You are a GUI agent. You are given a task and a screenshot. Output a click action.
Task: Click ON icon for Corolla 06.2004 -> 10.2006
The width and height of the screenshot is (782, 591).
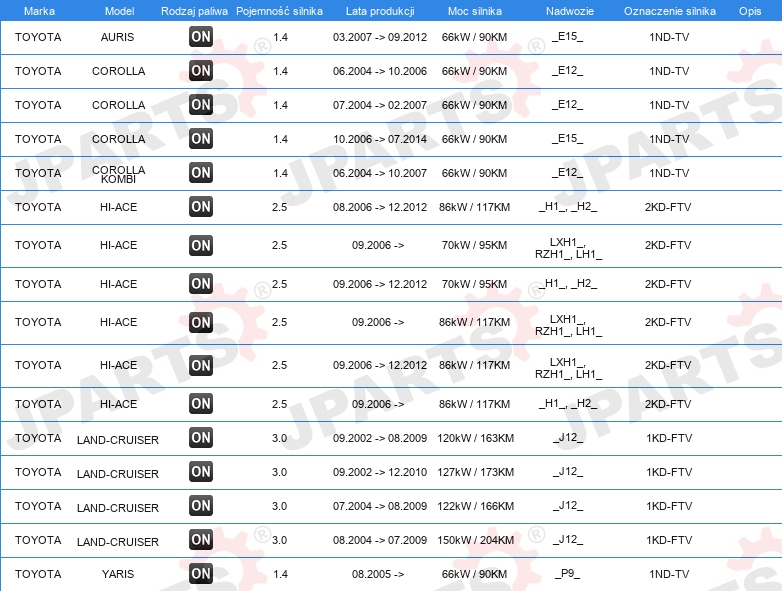click(x=201, y=71)
